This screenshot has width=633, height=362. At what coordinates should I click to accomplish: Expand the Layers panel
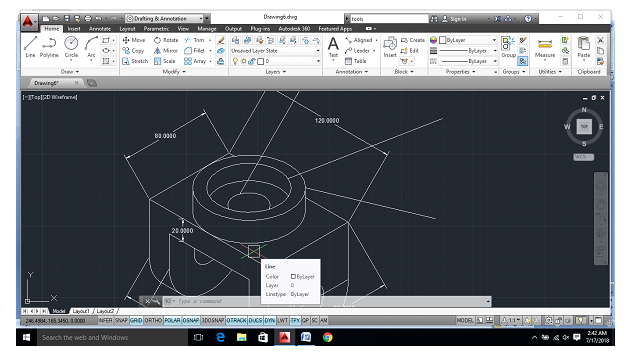[x=276, y=72]
